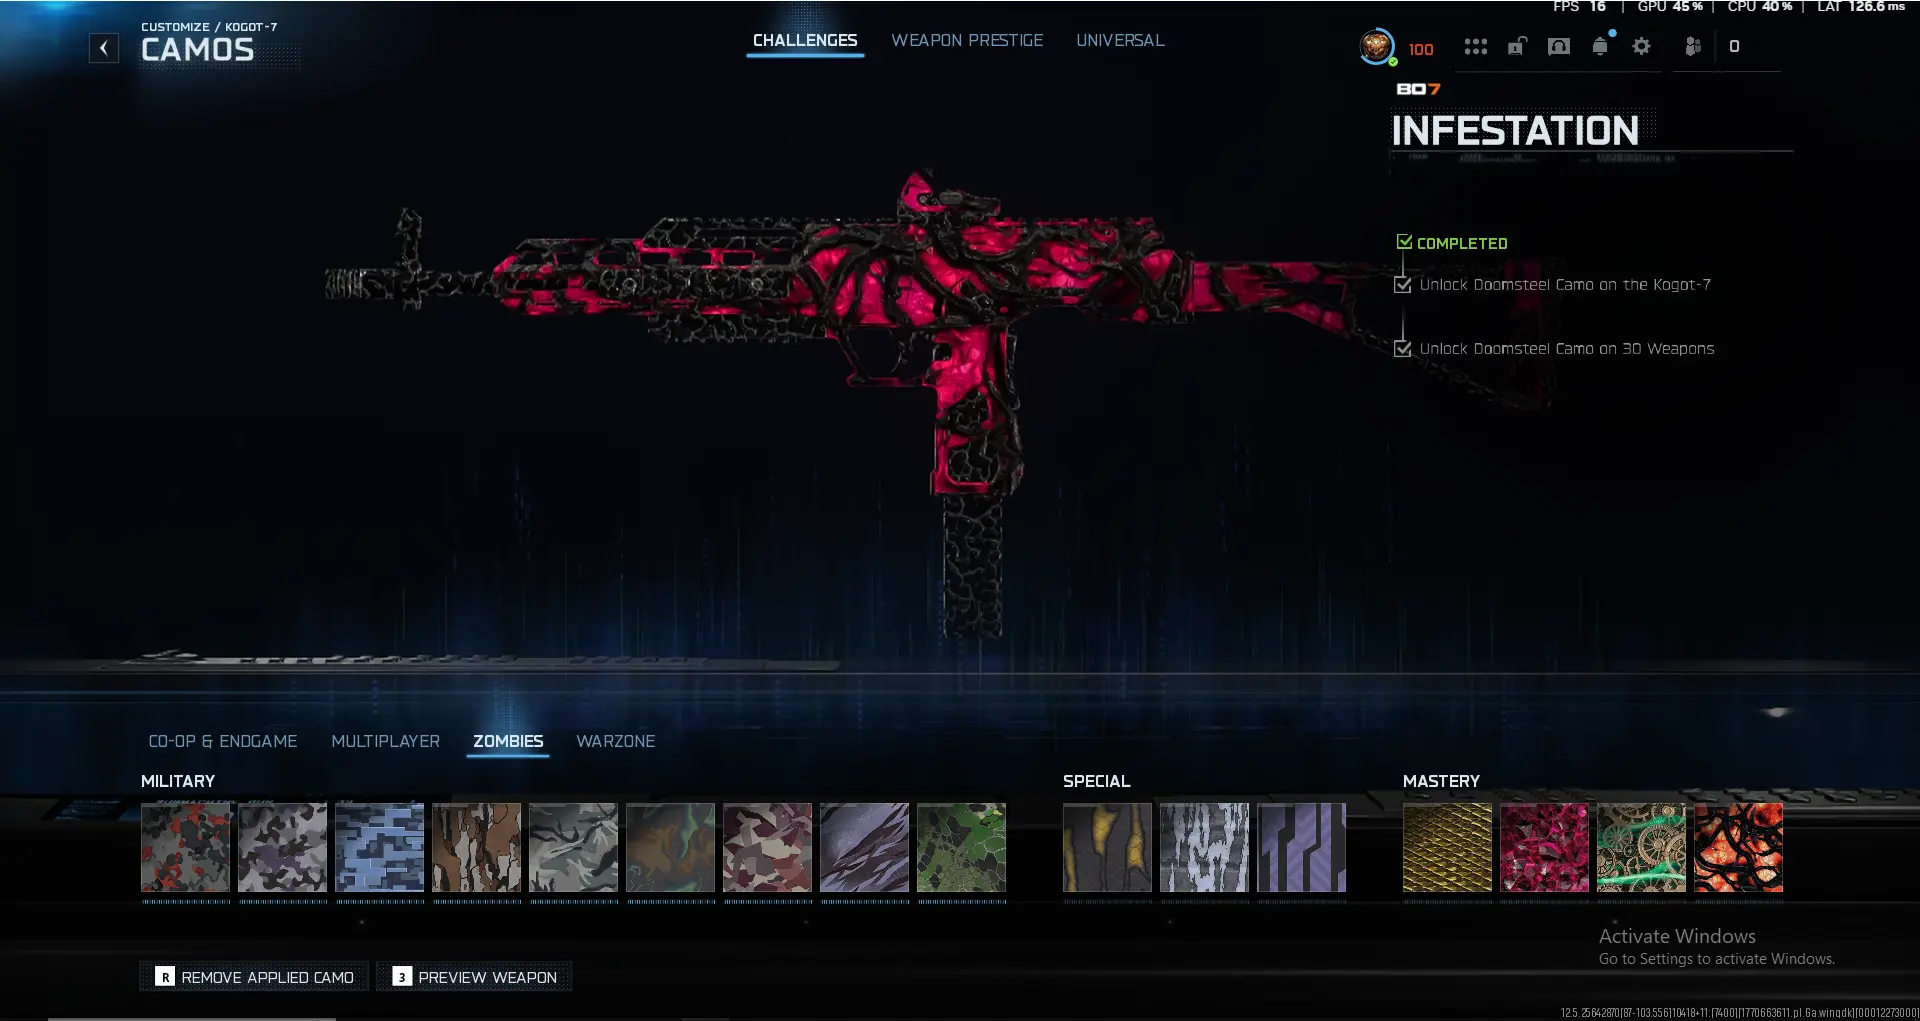Screen dimensions: 1920x1021
Task: Open the camera snapshot icon
Action: click(1559, 47)
